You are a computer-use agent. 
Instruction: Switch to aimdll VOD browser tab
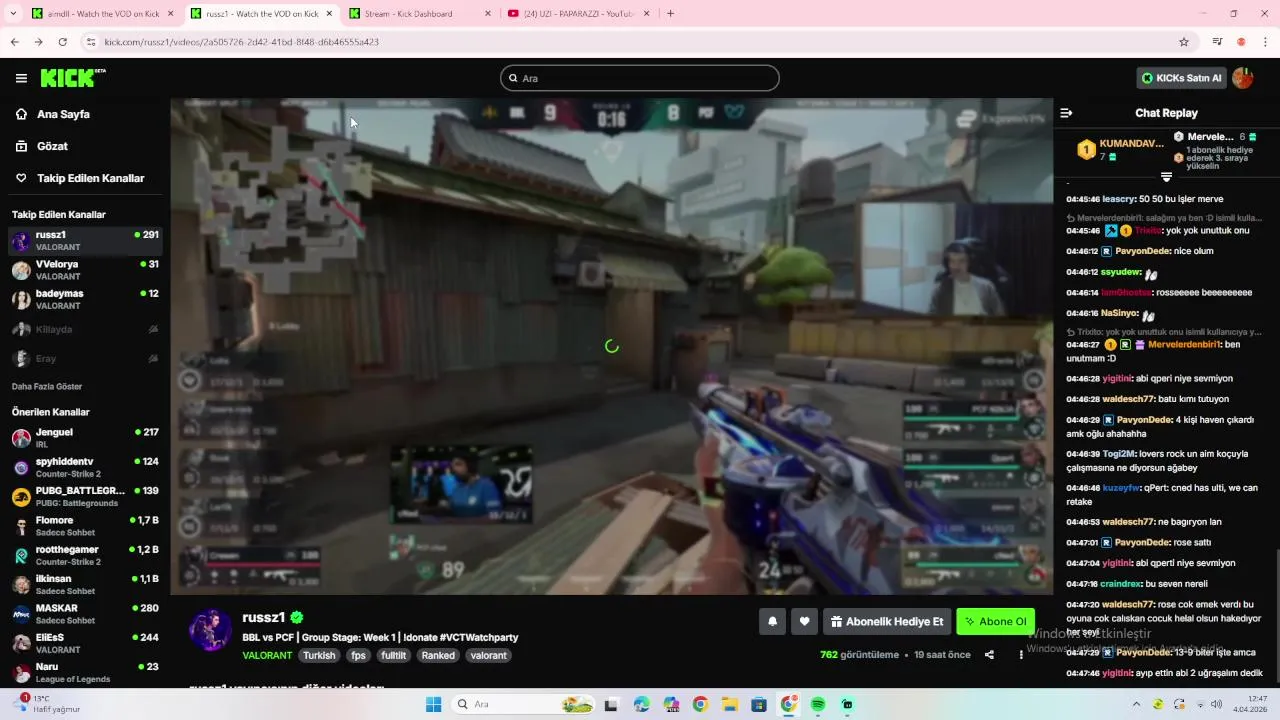click(102, 13)
